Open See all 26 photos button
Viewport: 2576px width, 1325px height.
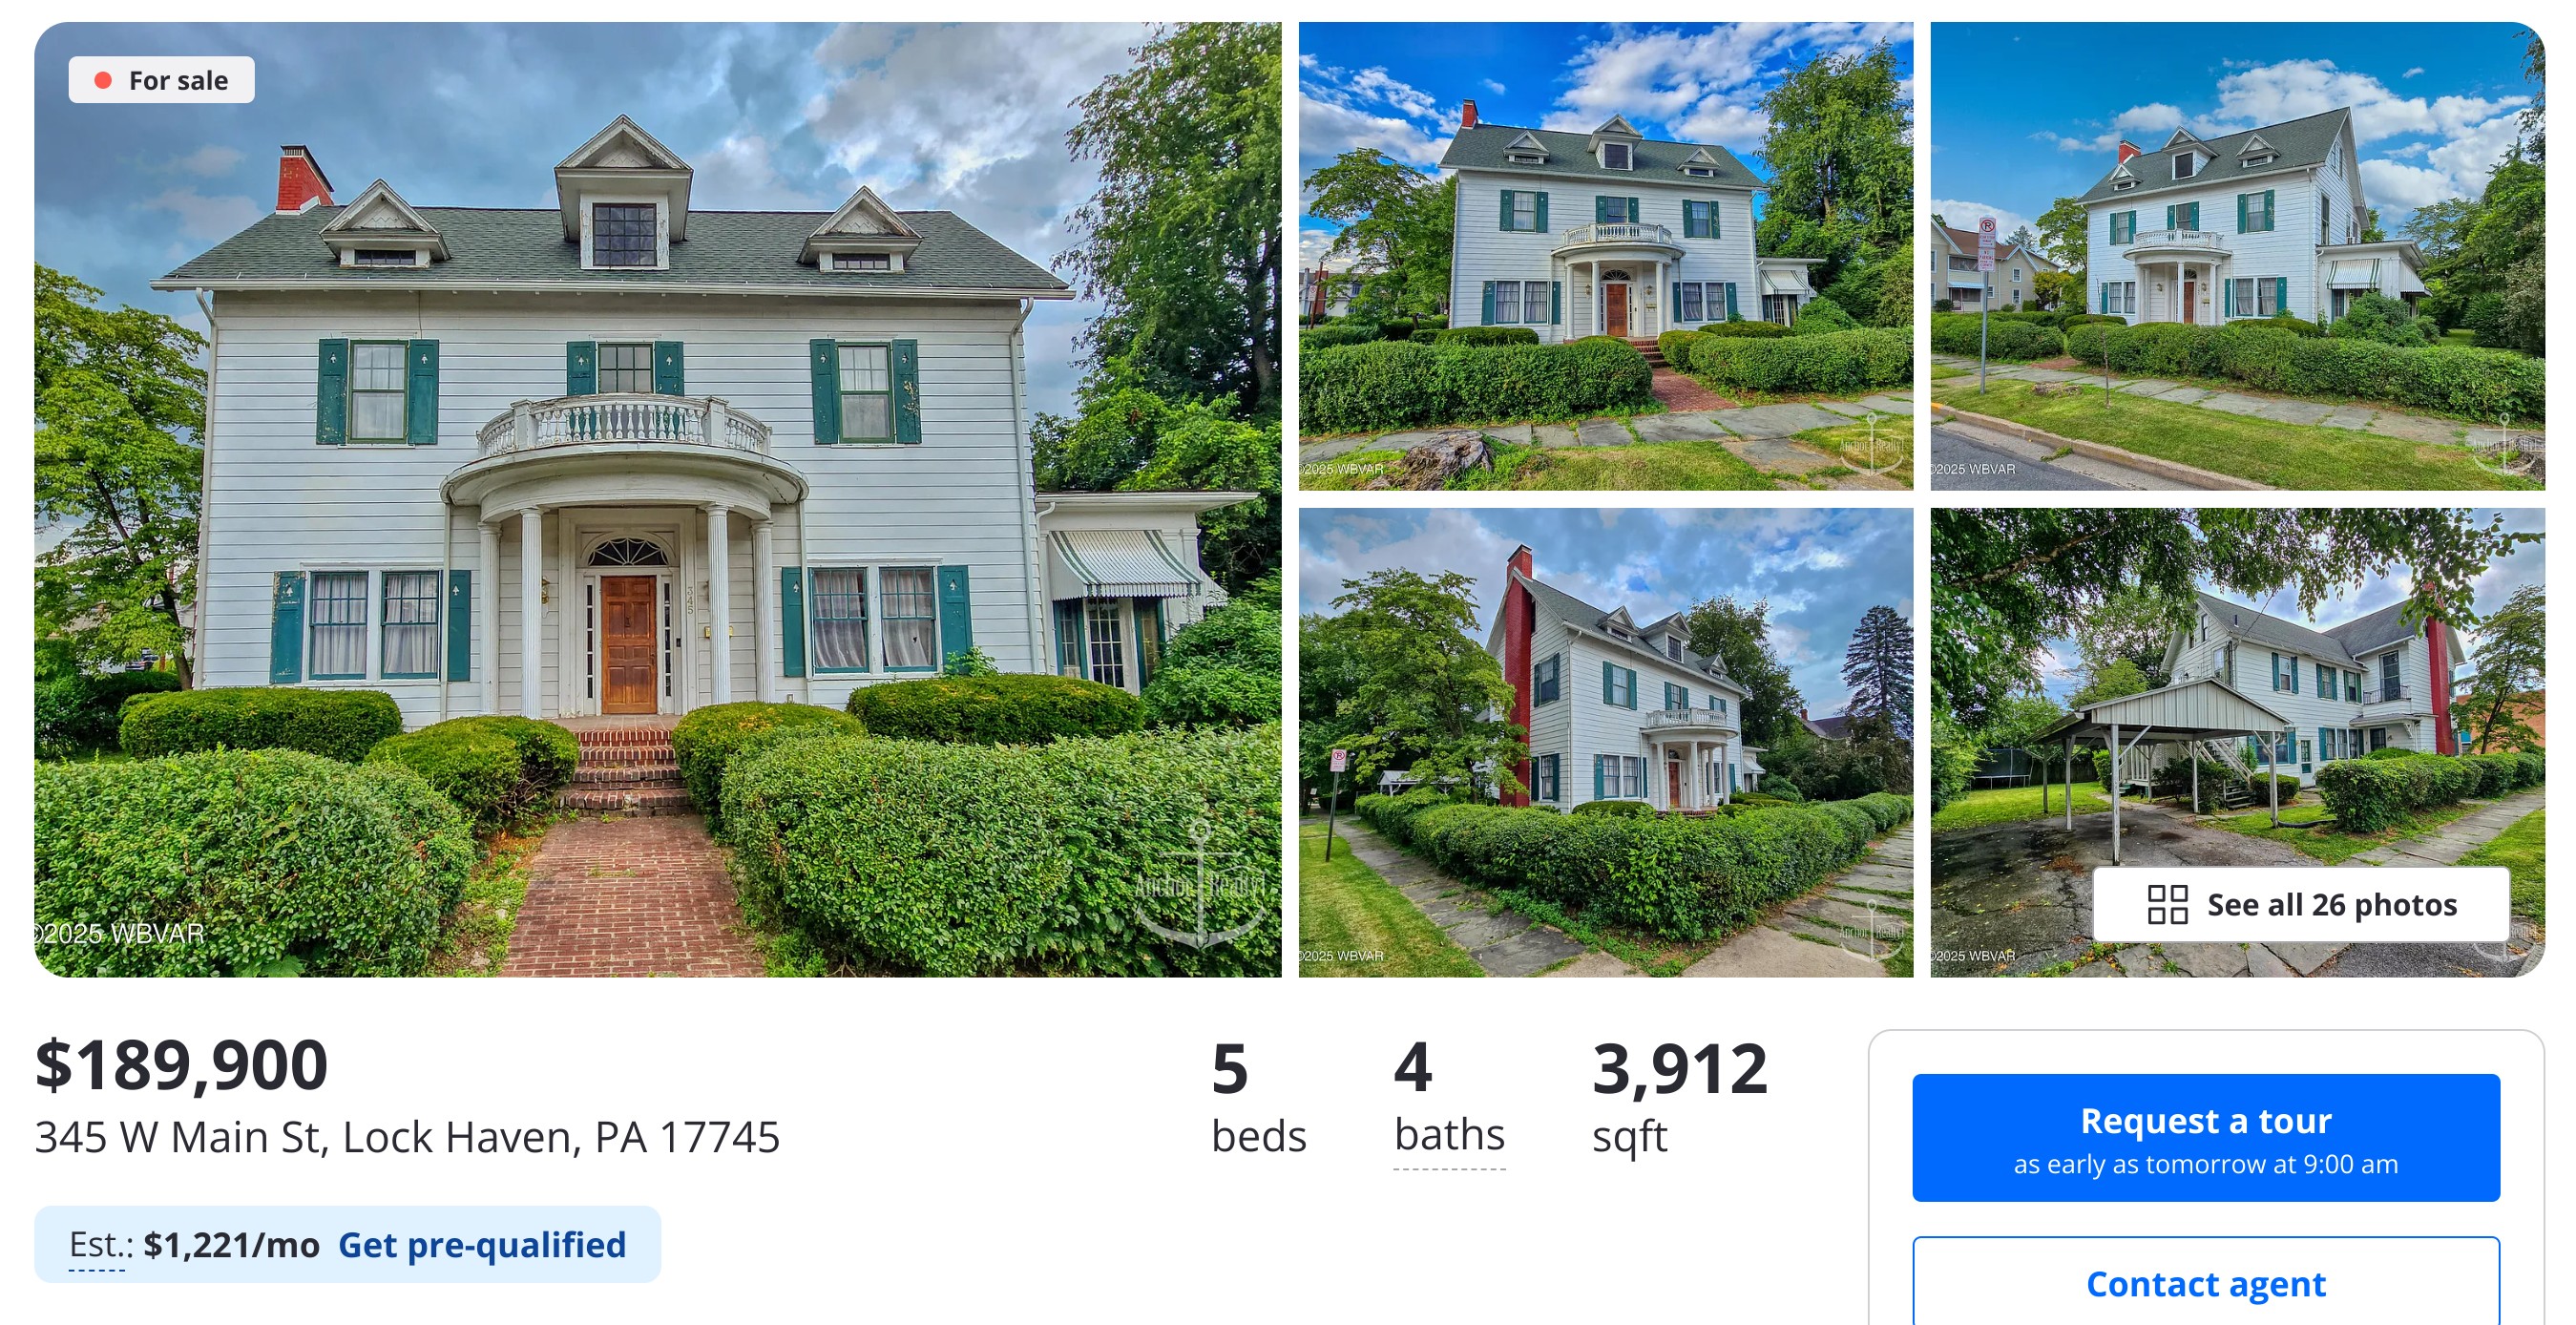tap(2300, 904)
